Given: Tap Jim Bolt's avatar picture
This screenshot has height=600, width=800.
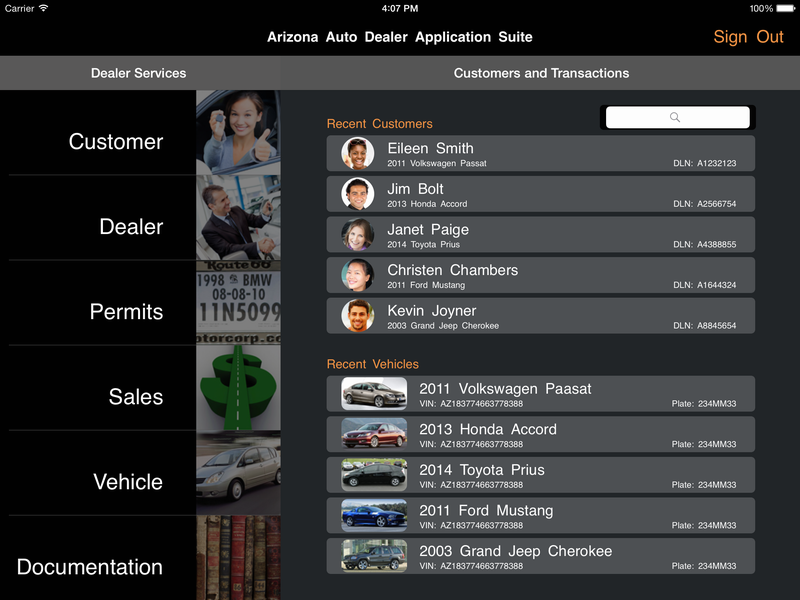Looking at the screenshot, I should (x=358, y=194).
